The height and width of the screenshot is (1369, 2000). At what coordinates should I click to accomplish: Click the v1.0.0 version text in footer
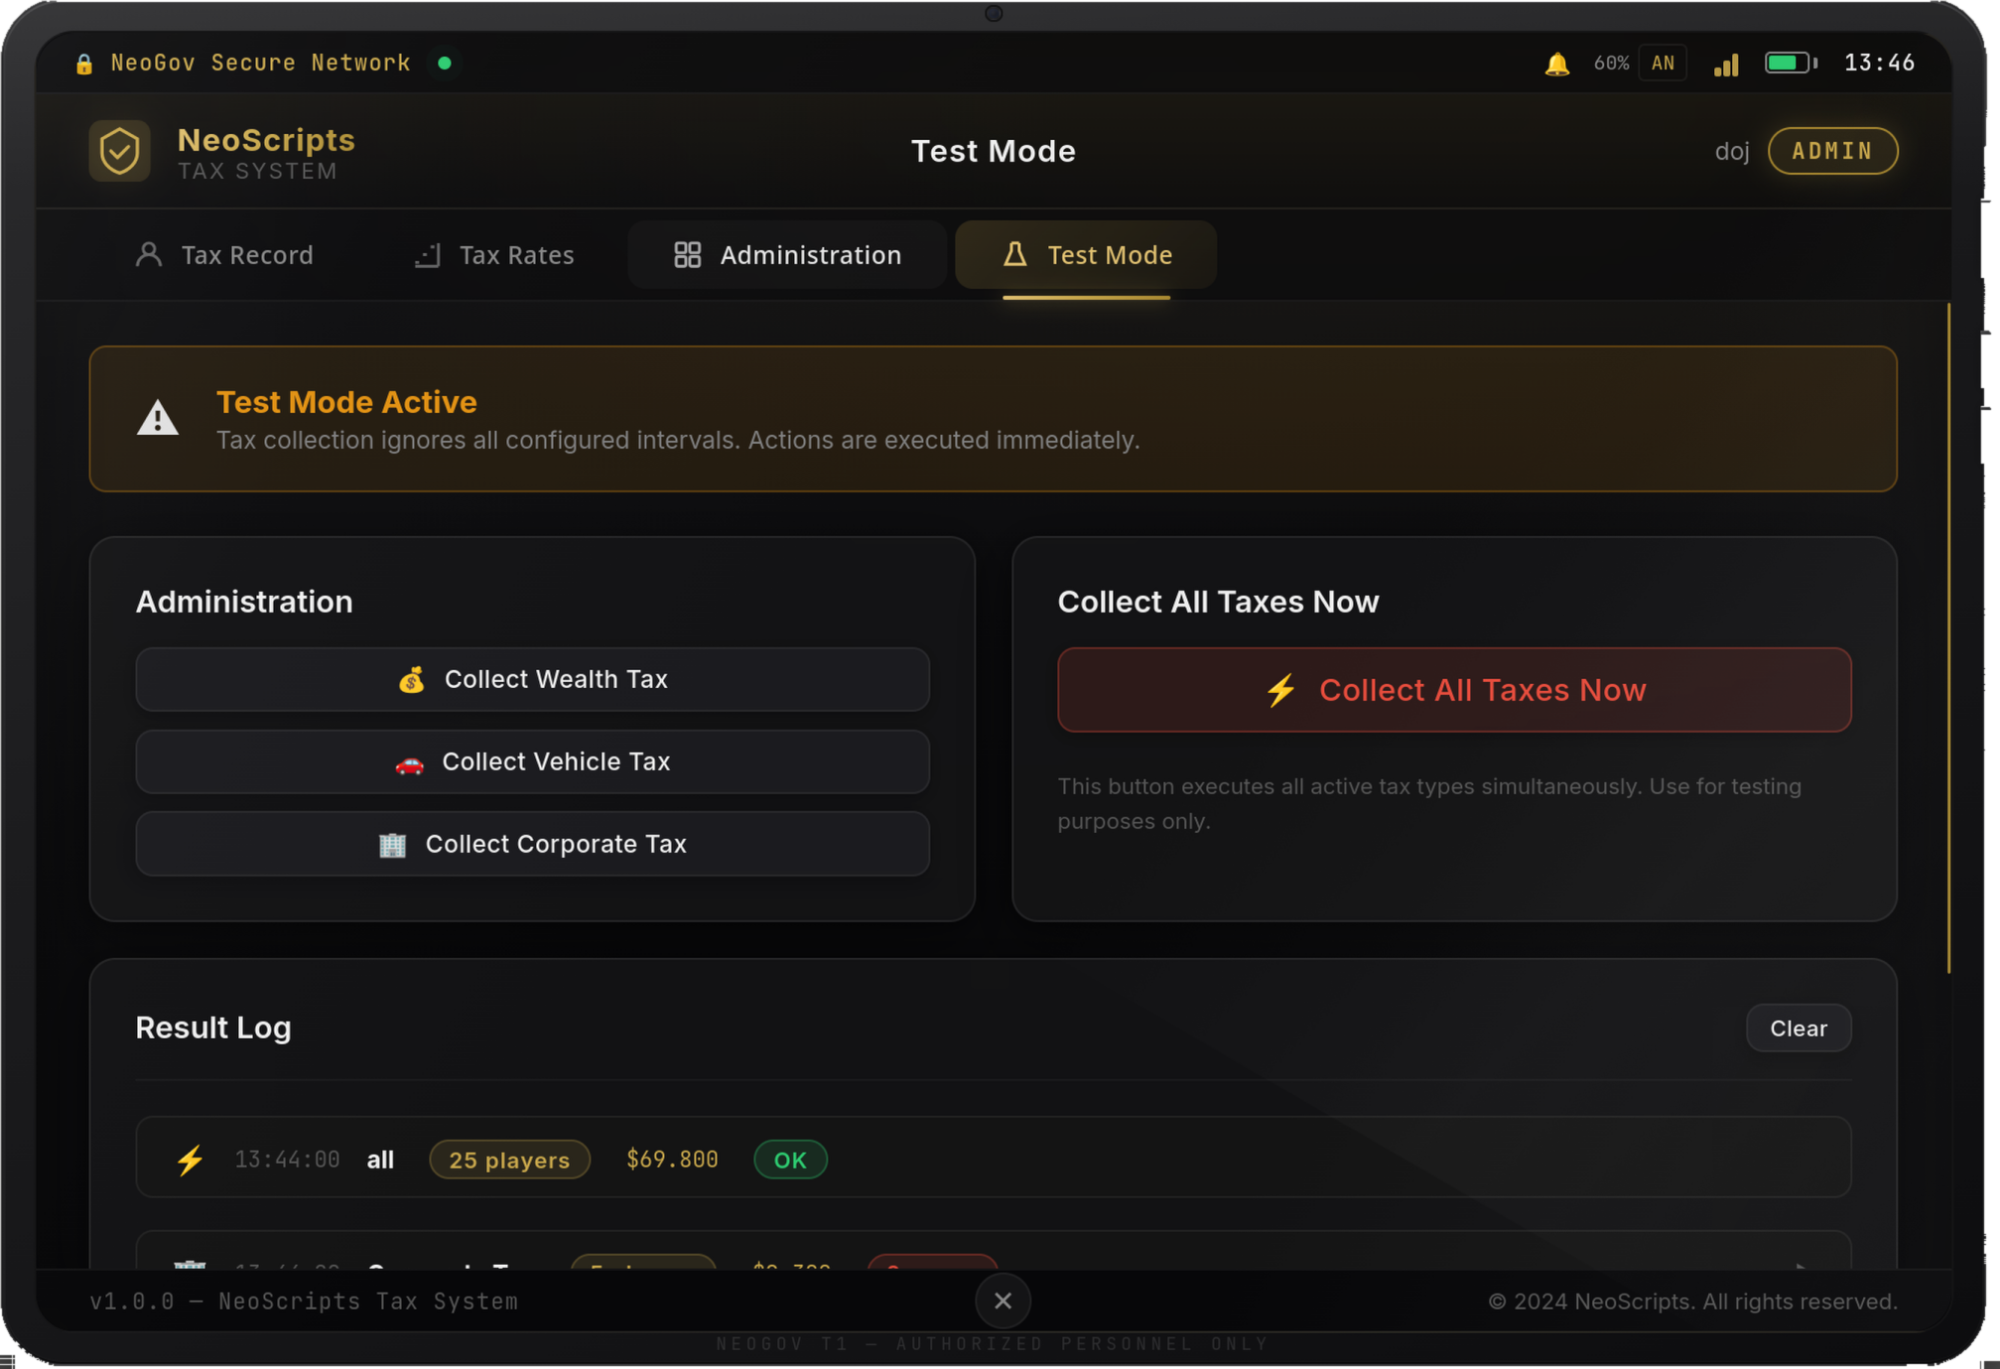point(304,1302)
